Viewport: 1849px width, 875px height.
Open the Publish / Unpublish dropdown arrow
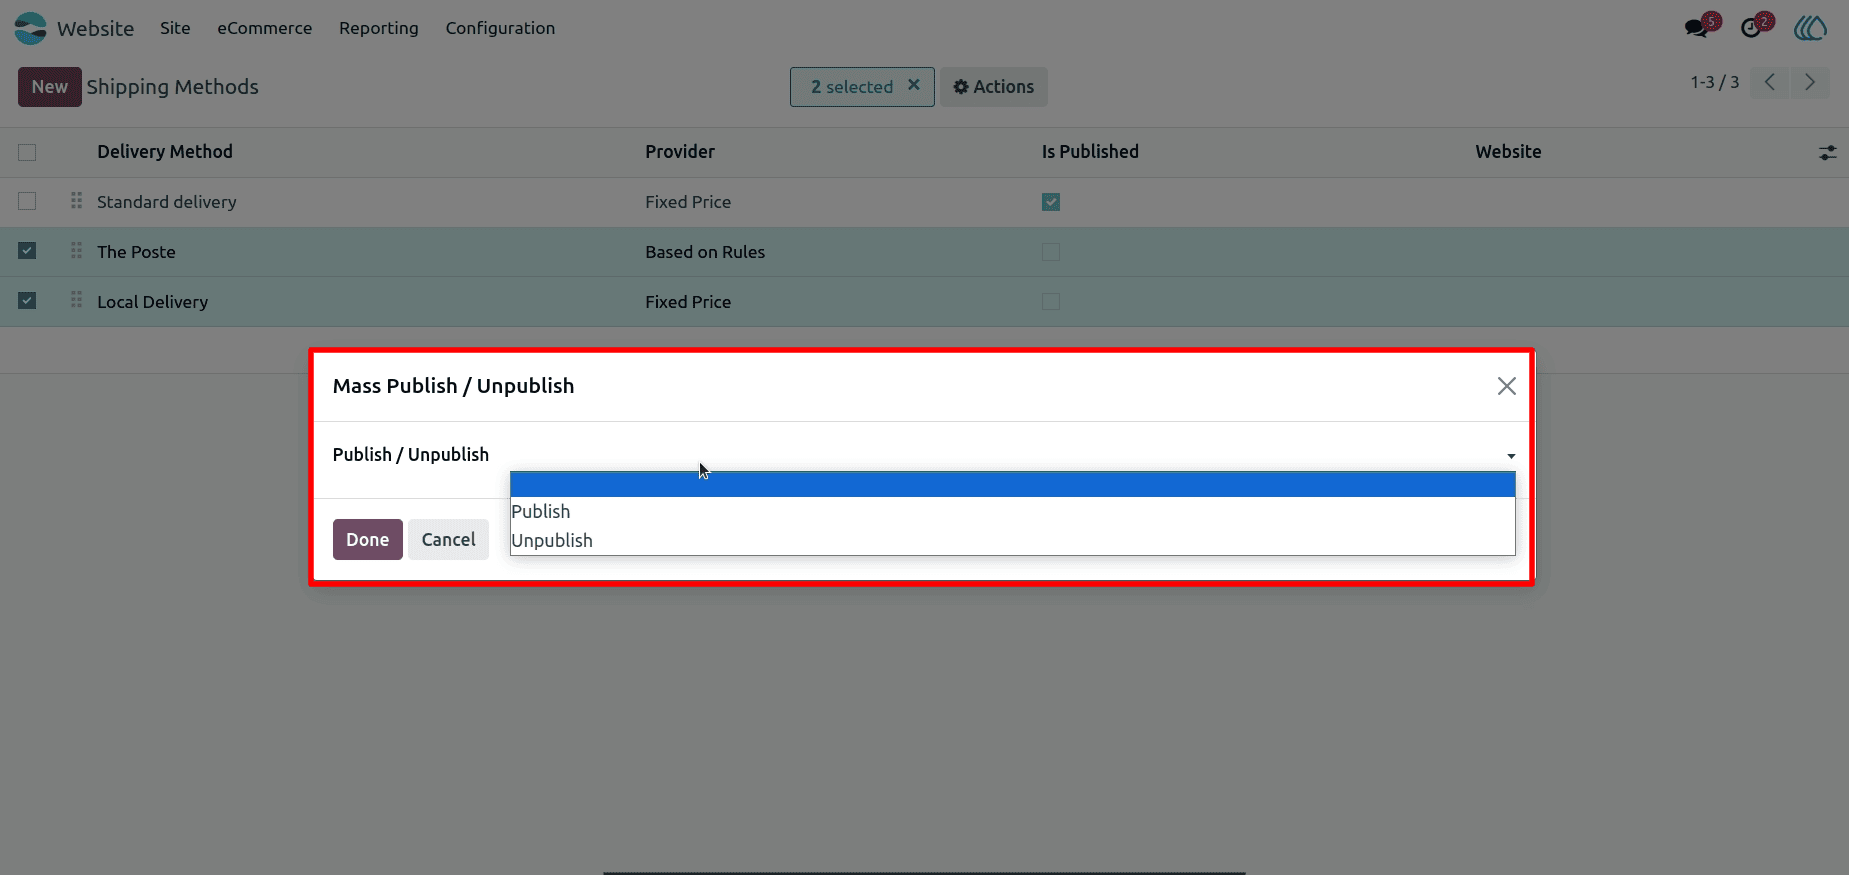pos(1511,456)
